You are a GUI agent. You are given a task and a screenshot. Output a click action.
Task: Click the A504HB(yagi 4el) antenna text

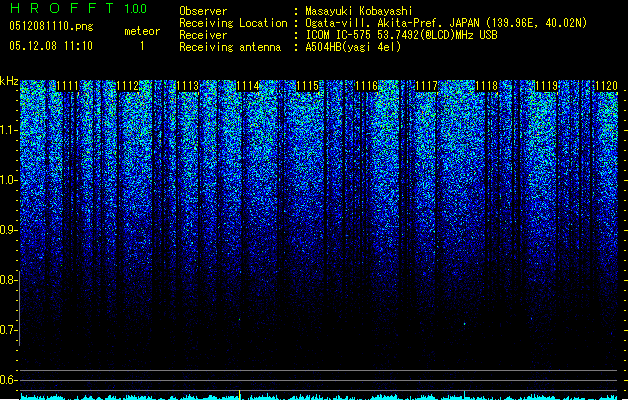353,47
